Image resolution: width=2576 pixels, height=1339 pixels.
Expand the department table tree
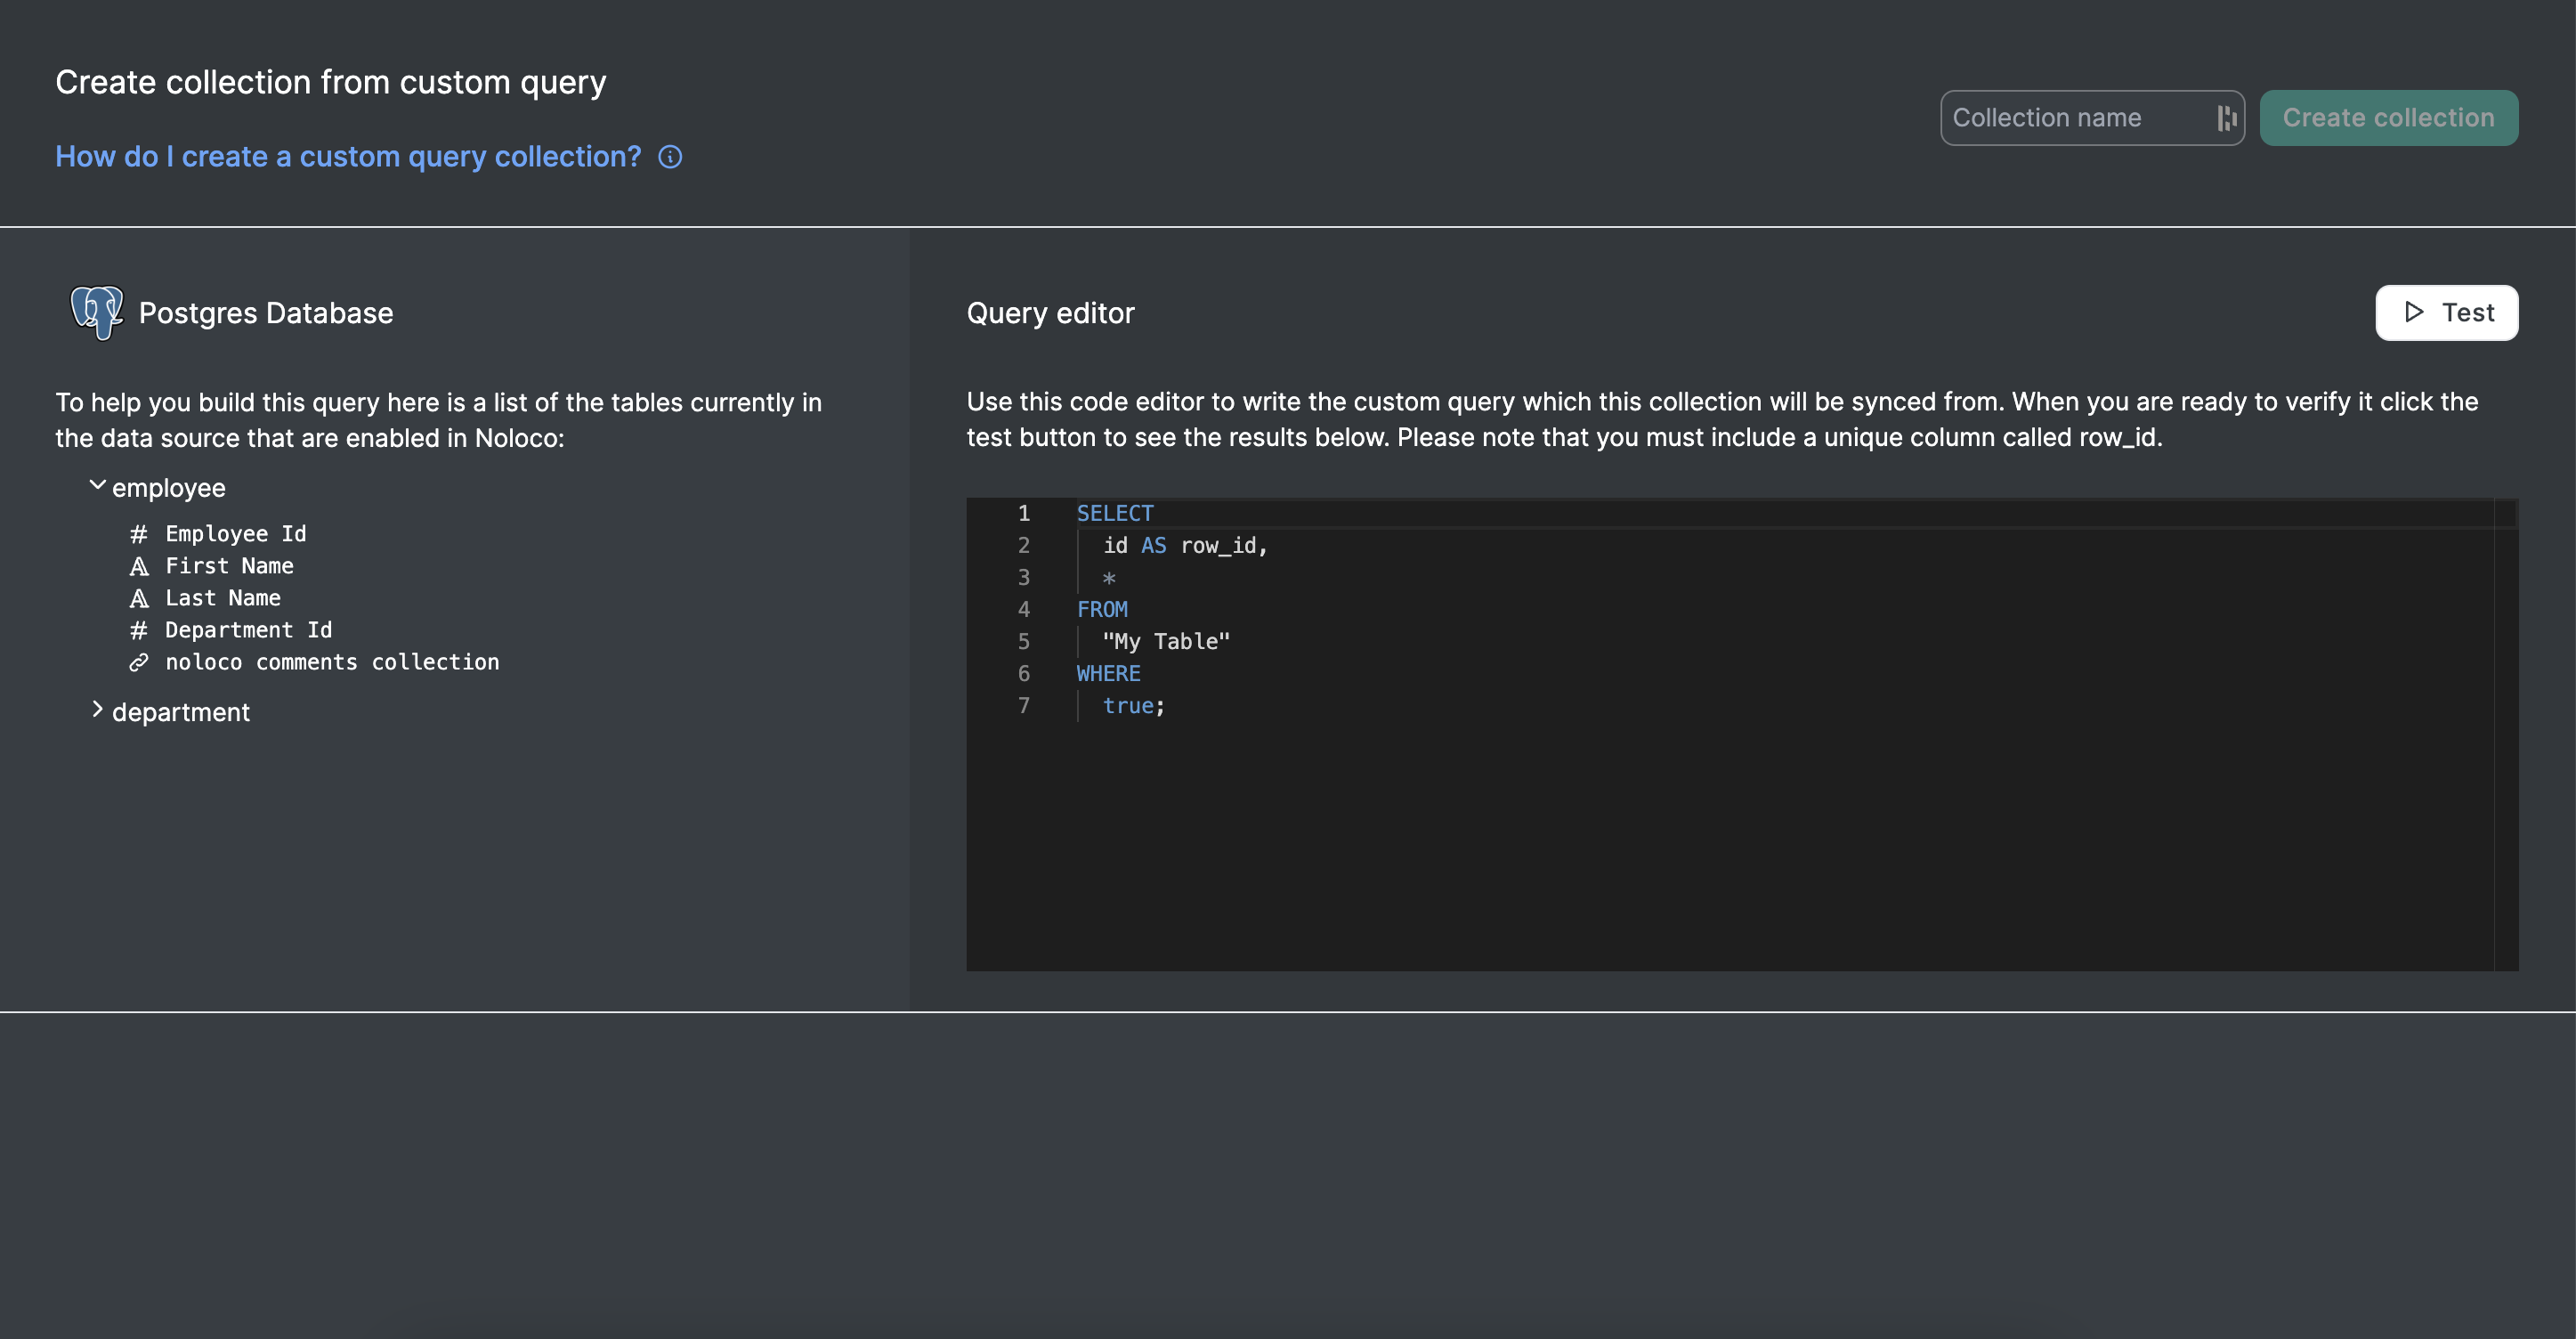pos(97,710)
